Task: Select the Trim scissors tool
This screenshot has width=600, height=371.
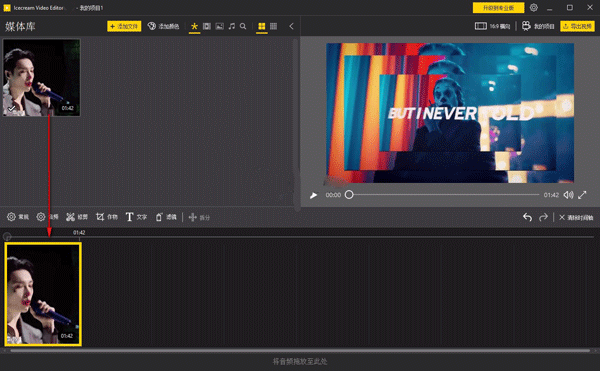Action: click(77, 217)
